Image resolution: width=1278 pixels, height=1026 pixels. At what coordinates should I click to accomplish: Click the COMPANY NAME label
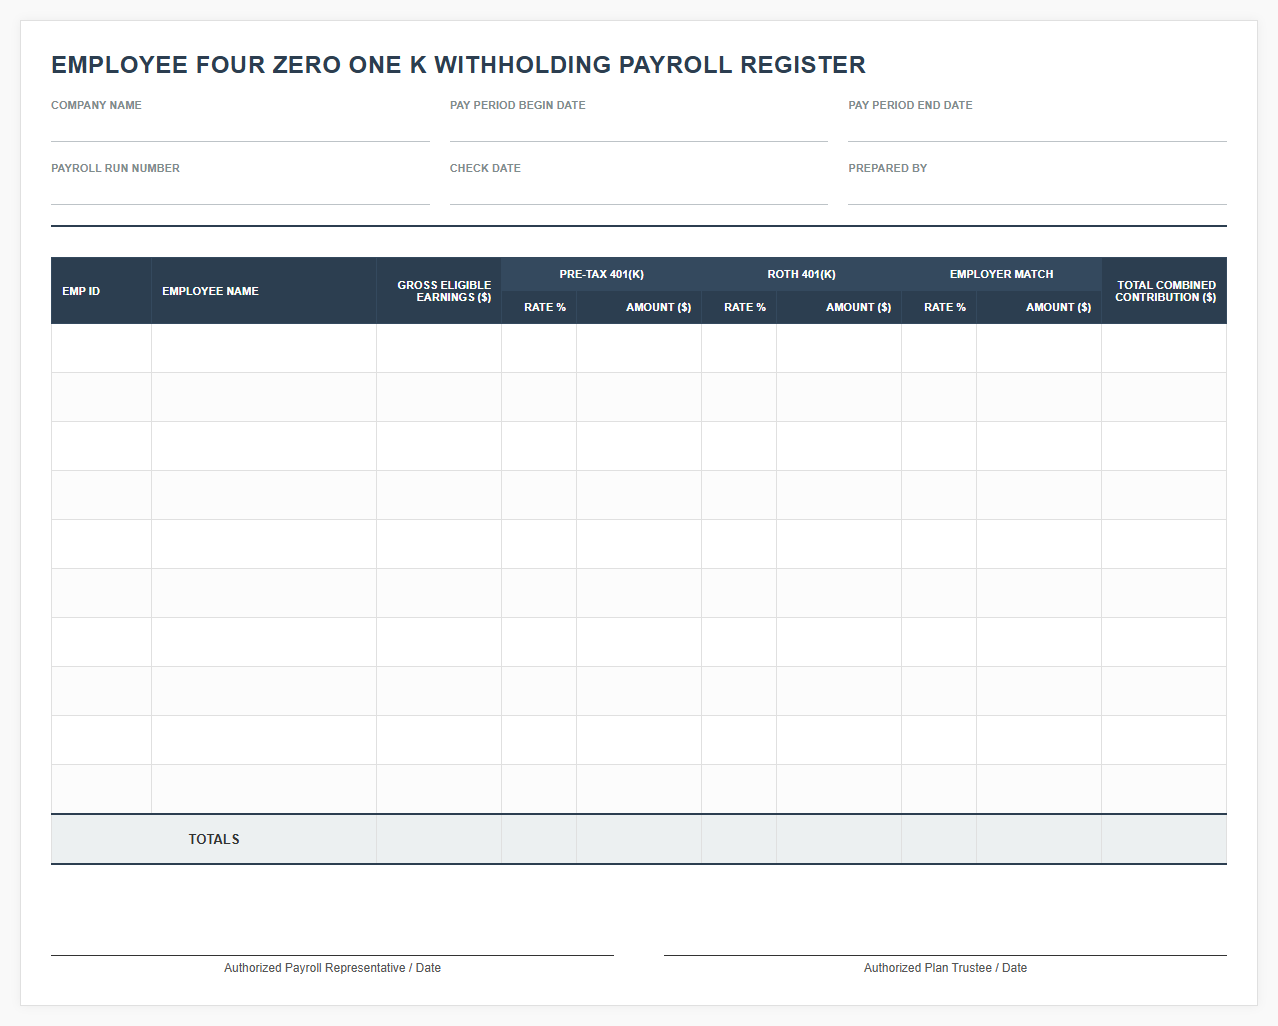(96, 105)
